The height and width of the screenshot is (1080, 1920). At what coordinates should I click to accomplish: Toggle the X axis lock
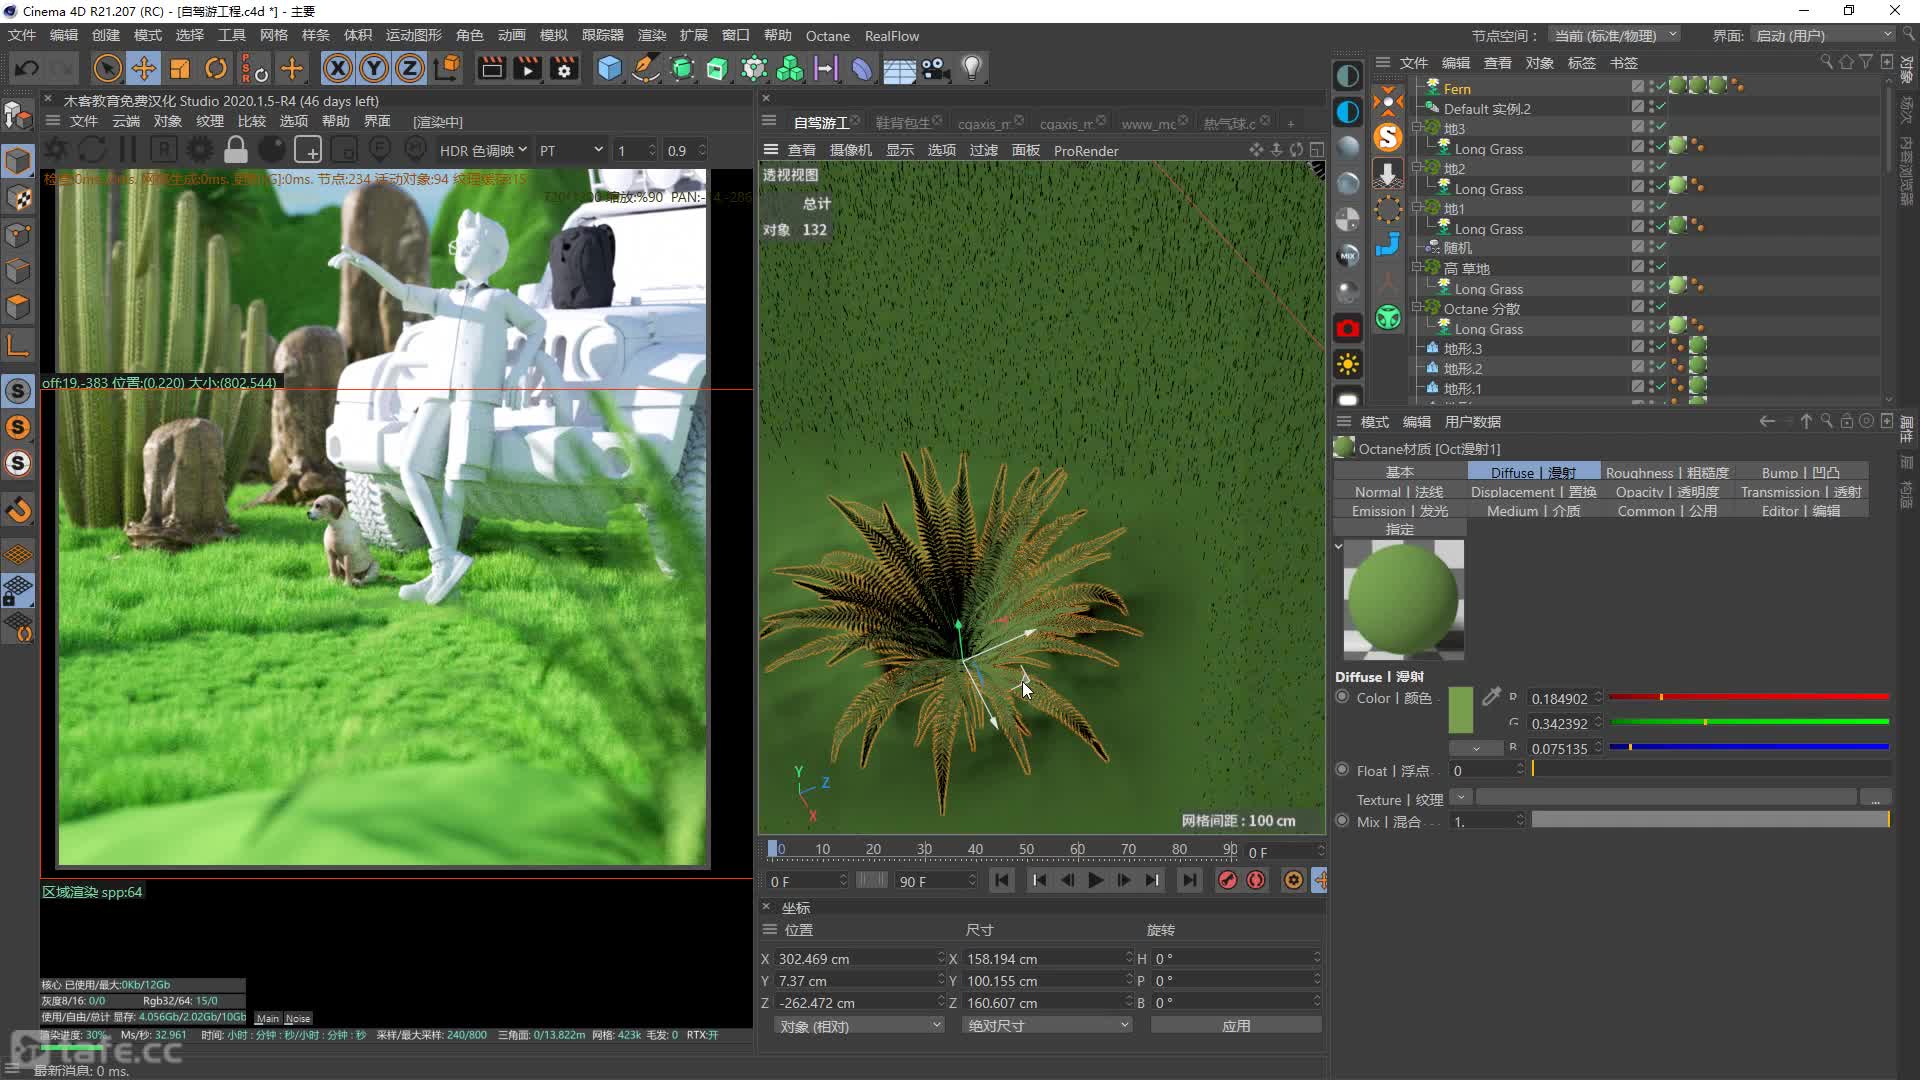[x=338, y=68]
